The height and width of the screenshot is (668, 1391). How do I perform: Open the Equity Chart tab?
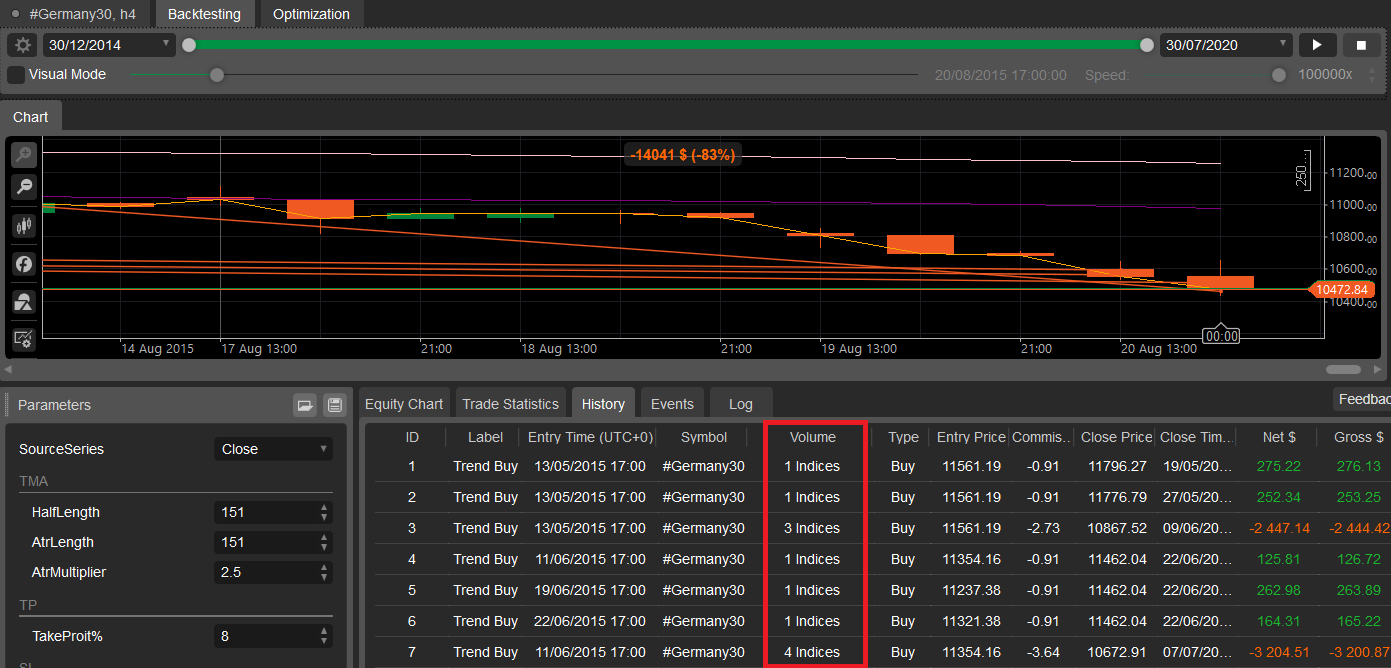click(404, 404)
